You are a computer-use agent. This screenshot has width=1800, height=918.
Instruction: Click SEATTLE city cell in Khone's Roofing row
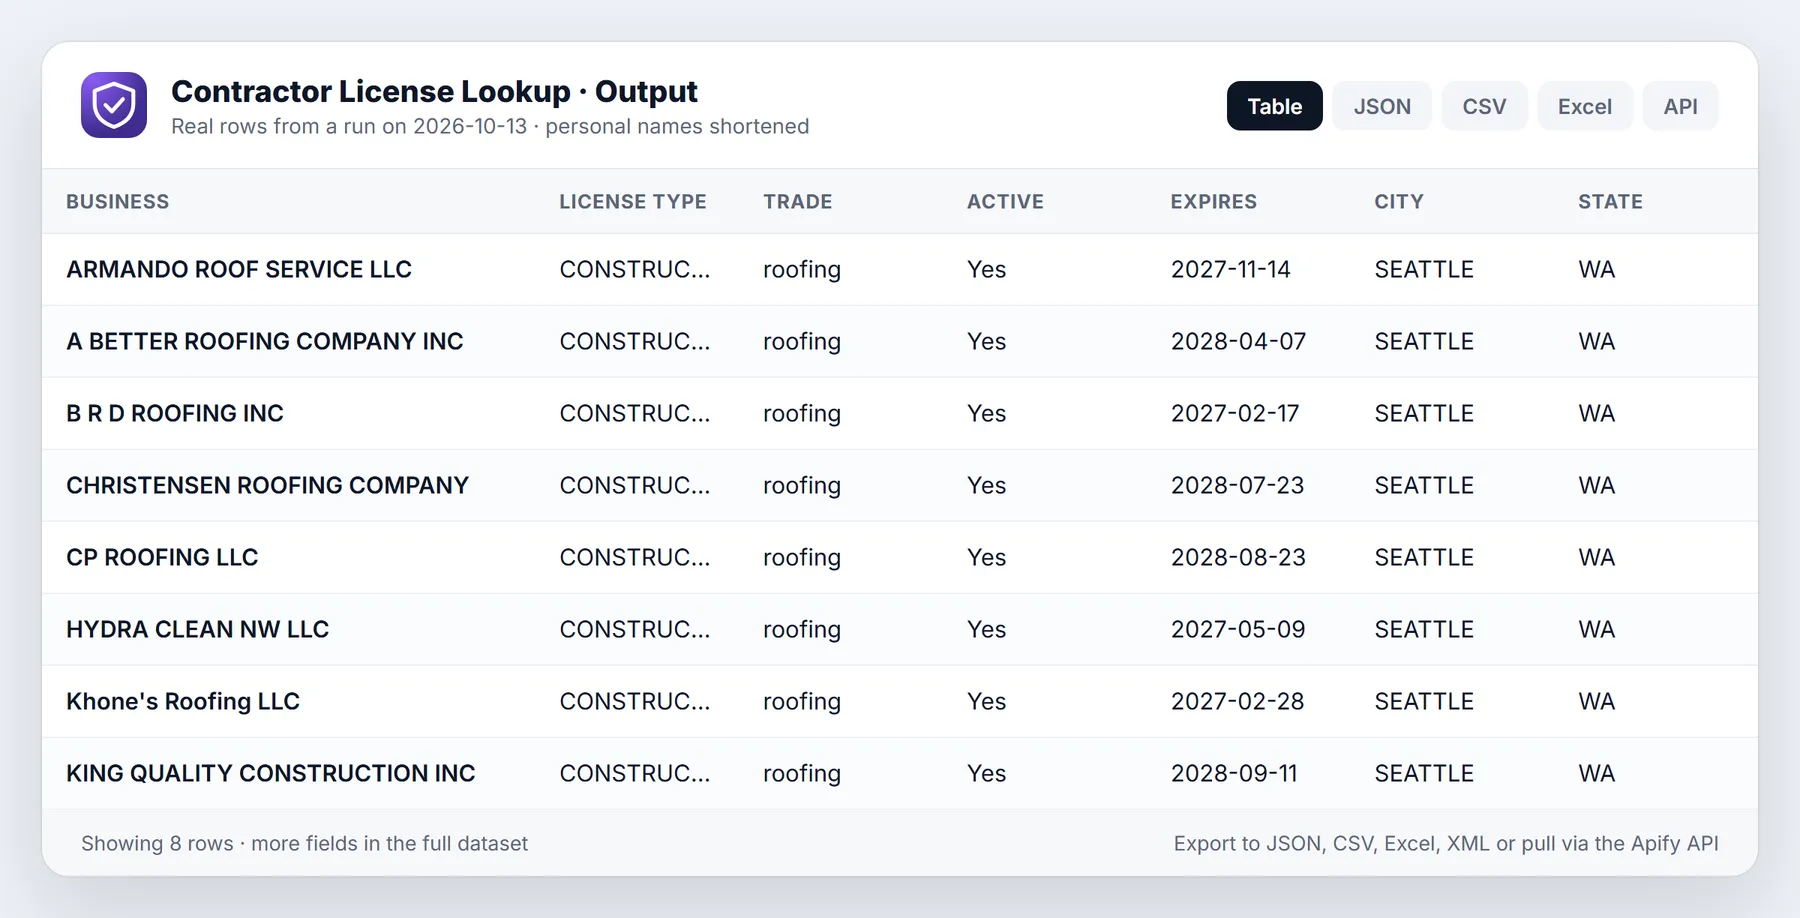[1424, 701]
